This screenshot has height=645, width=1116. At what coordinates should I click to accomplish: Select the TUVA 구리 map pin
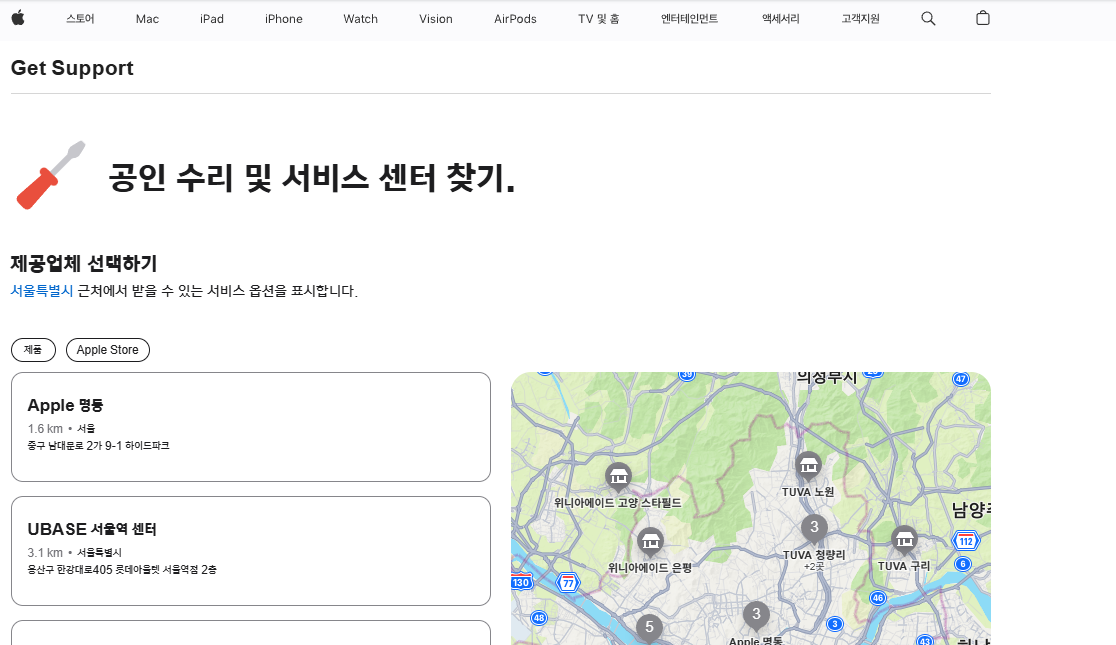tap(904, 540)
